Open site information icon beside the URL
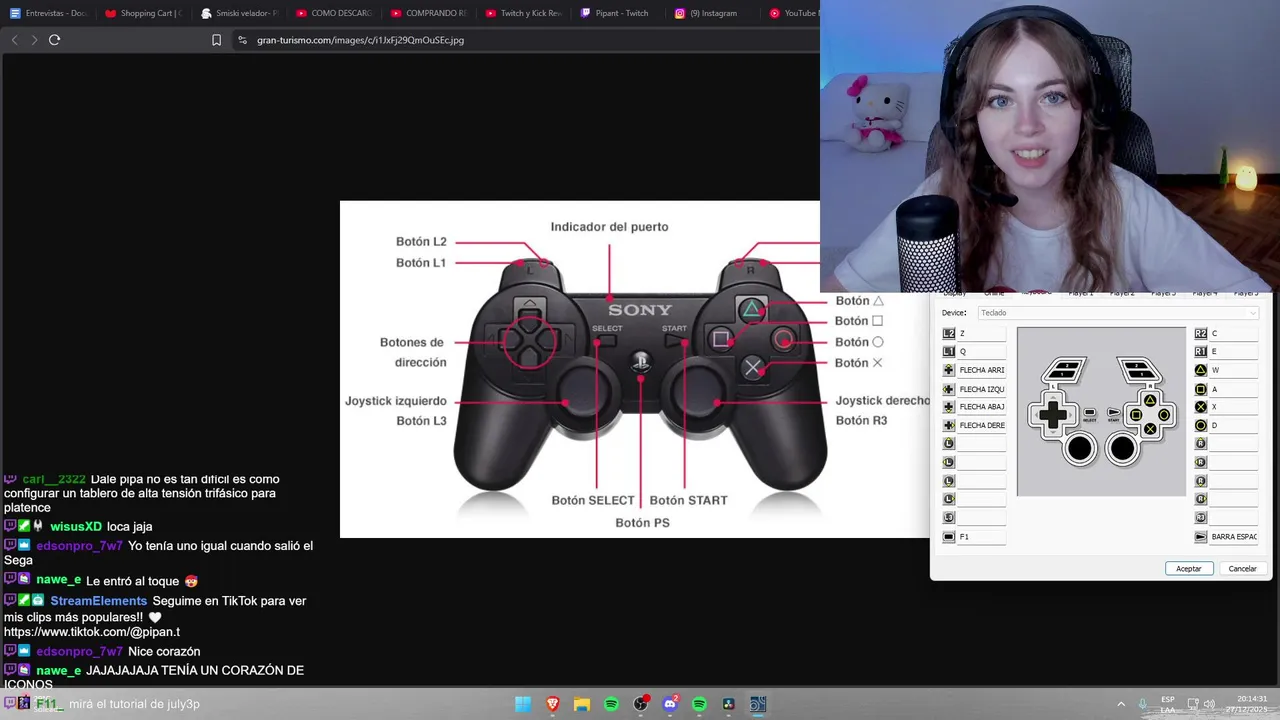 click(242, 40)
